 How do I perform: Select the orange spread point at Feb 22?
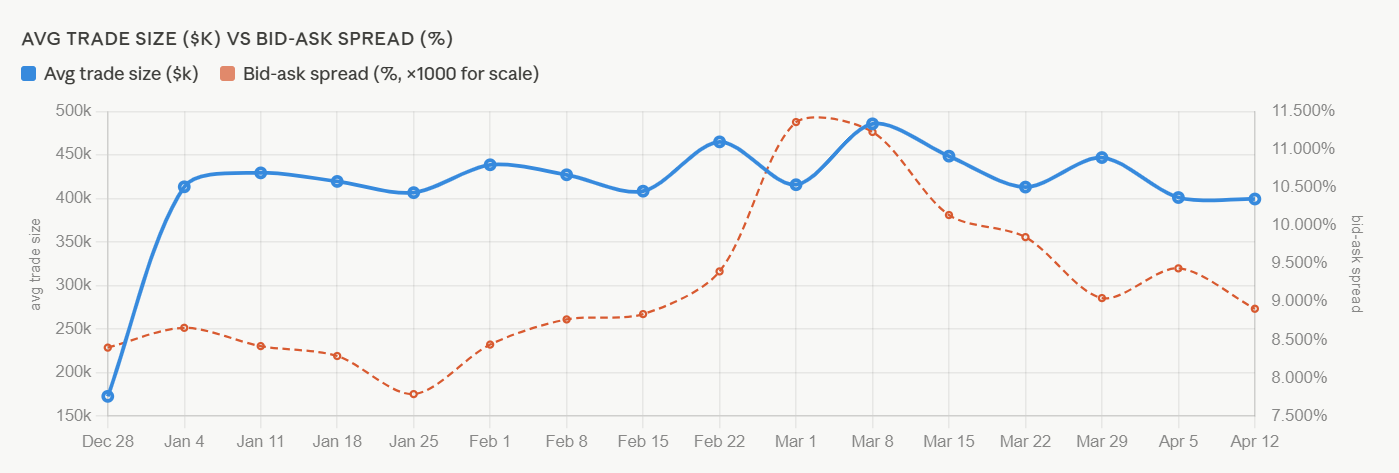(x=719, y=271)
